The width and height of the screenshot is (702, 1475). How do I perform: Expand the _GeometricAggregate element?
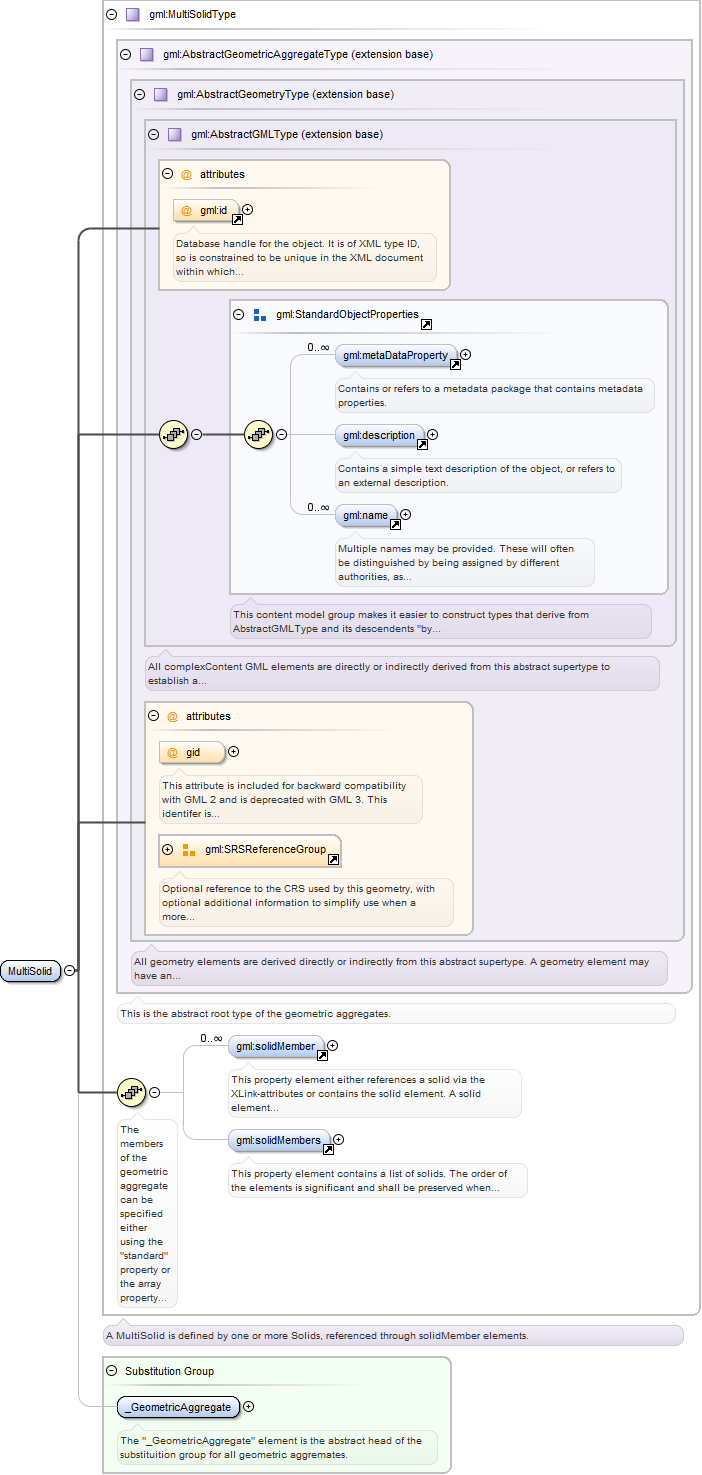click(249, 1406)
